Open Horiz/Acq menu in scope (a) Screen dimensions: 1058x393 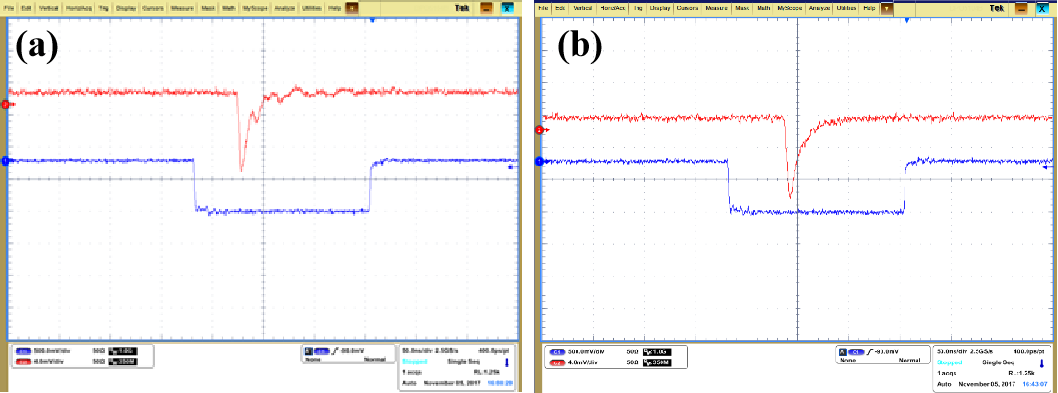(78, 8)
